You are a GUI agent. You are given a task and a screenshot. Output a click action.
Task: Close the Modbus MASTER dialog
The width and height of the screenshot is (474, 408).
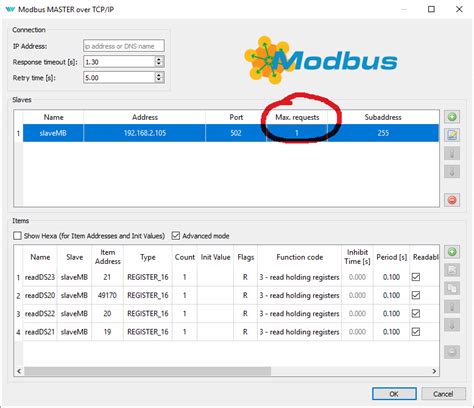click(x=459, y=9)
